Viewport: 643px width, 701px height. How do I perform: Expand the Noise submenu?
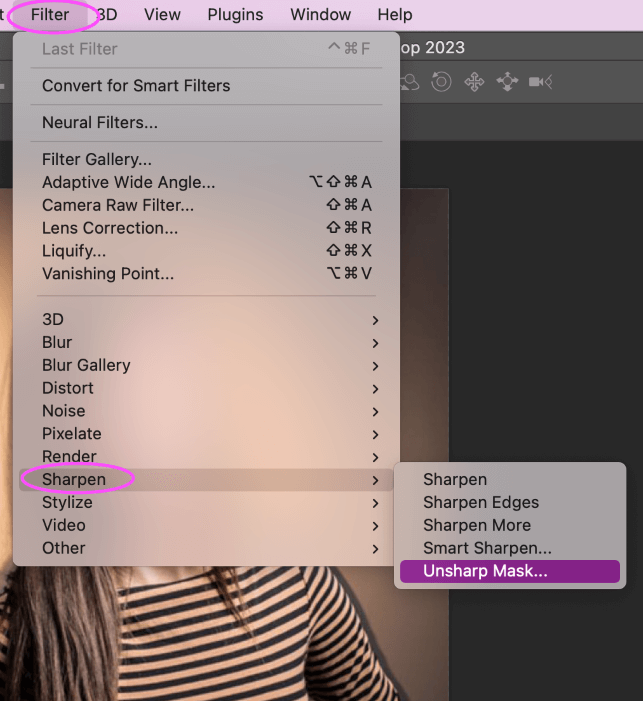206,411
